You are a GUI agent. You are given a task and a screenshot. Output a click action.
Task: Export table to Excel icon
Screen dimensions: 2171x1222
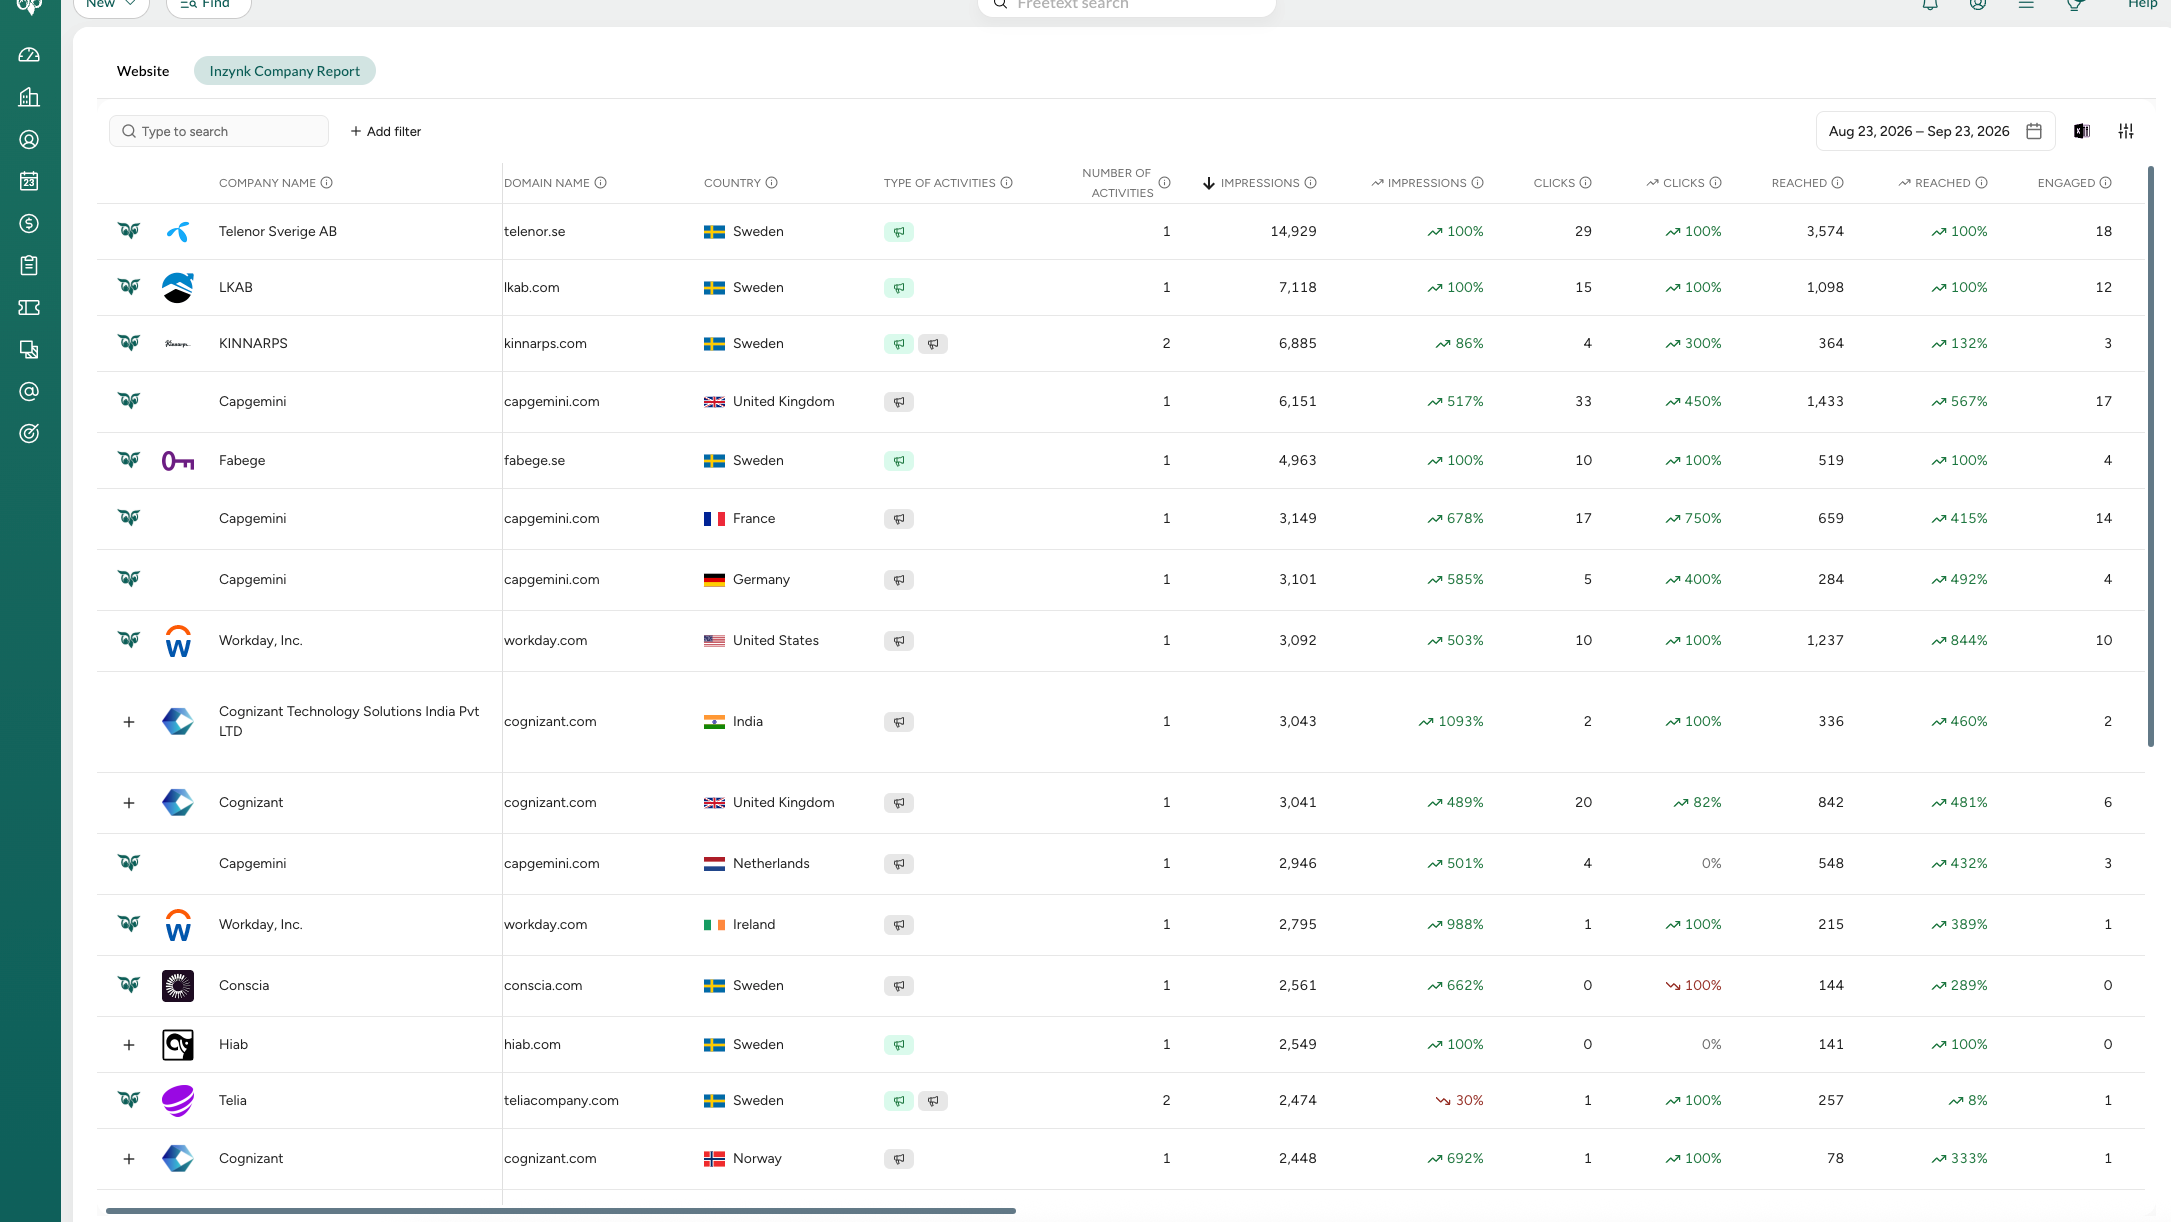[x=2082, y=131]
